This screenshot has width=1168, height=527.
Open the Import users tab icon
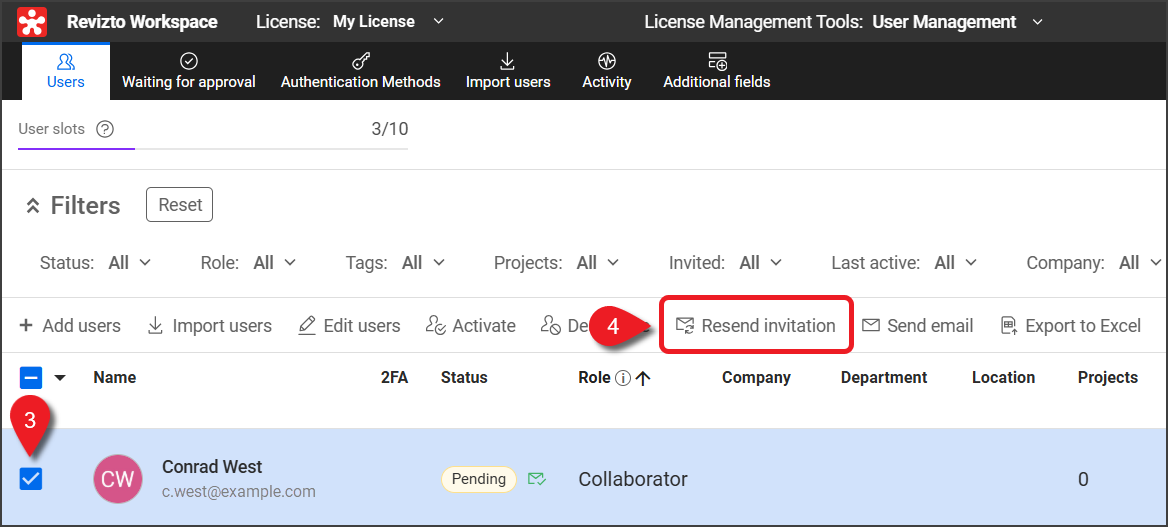click(x=508, y=61)
